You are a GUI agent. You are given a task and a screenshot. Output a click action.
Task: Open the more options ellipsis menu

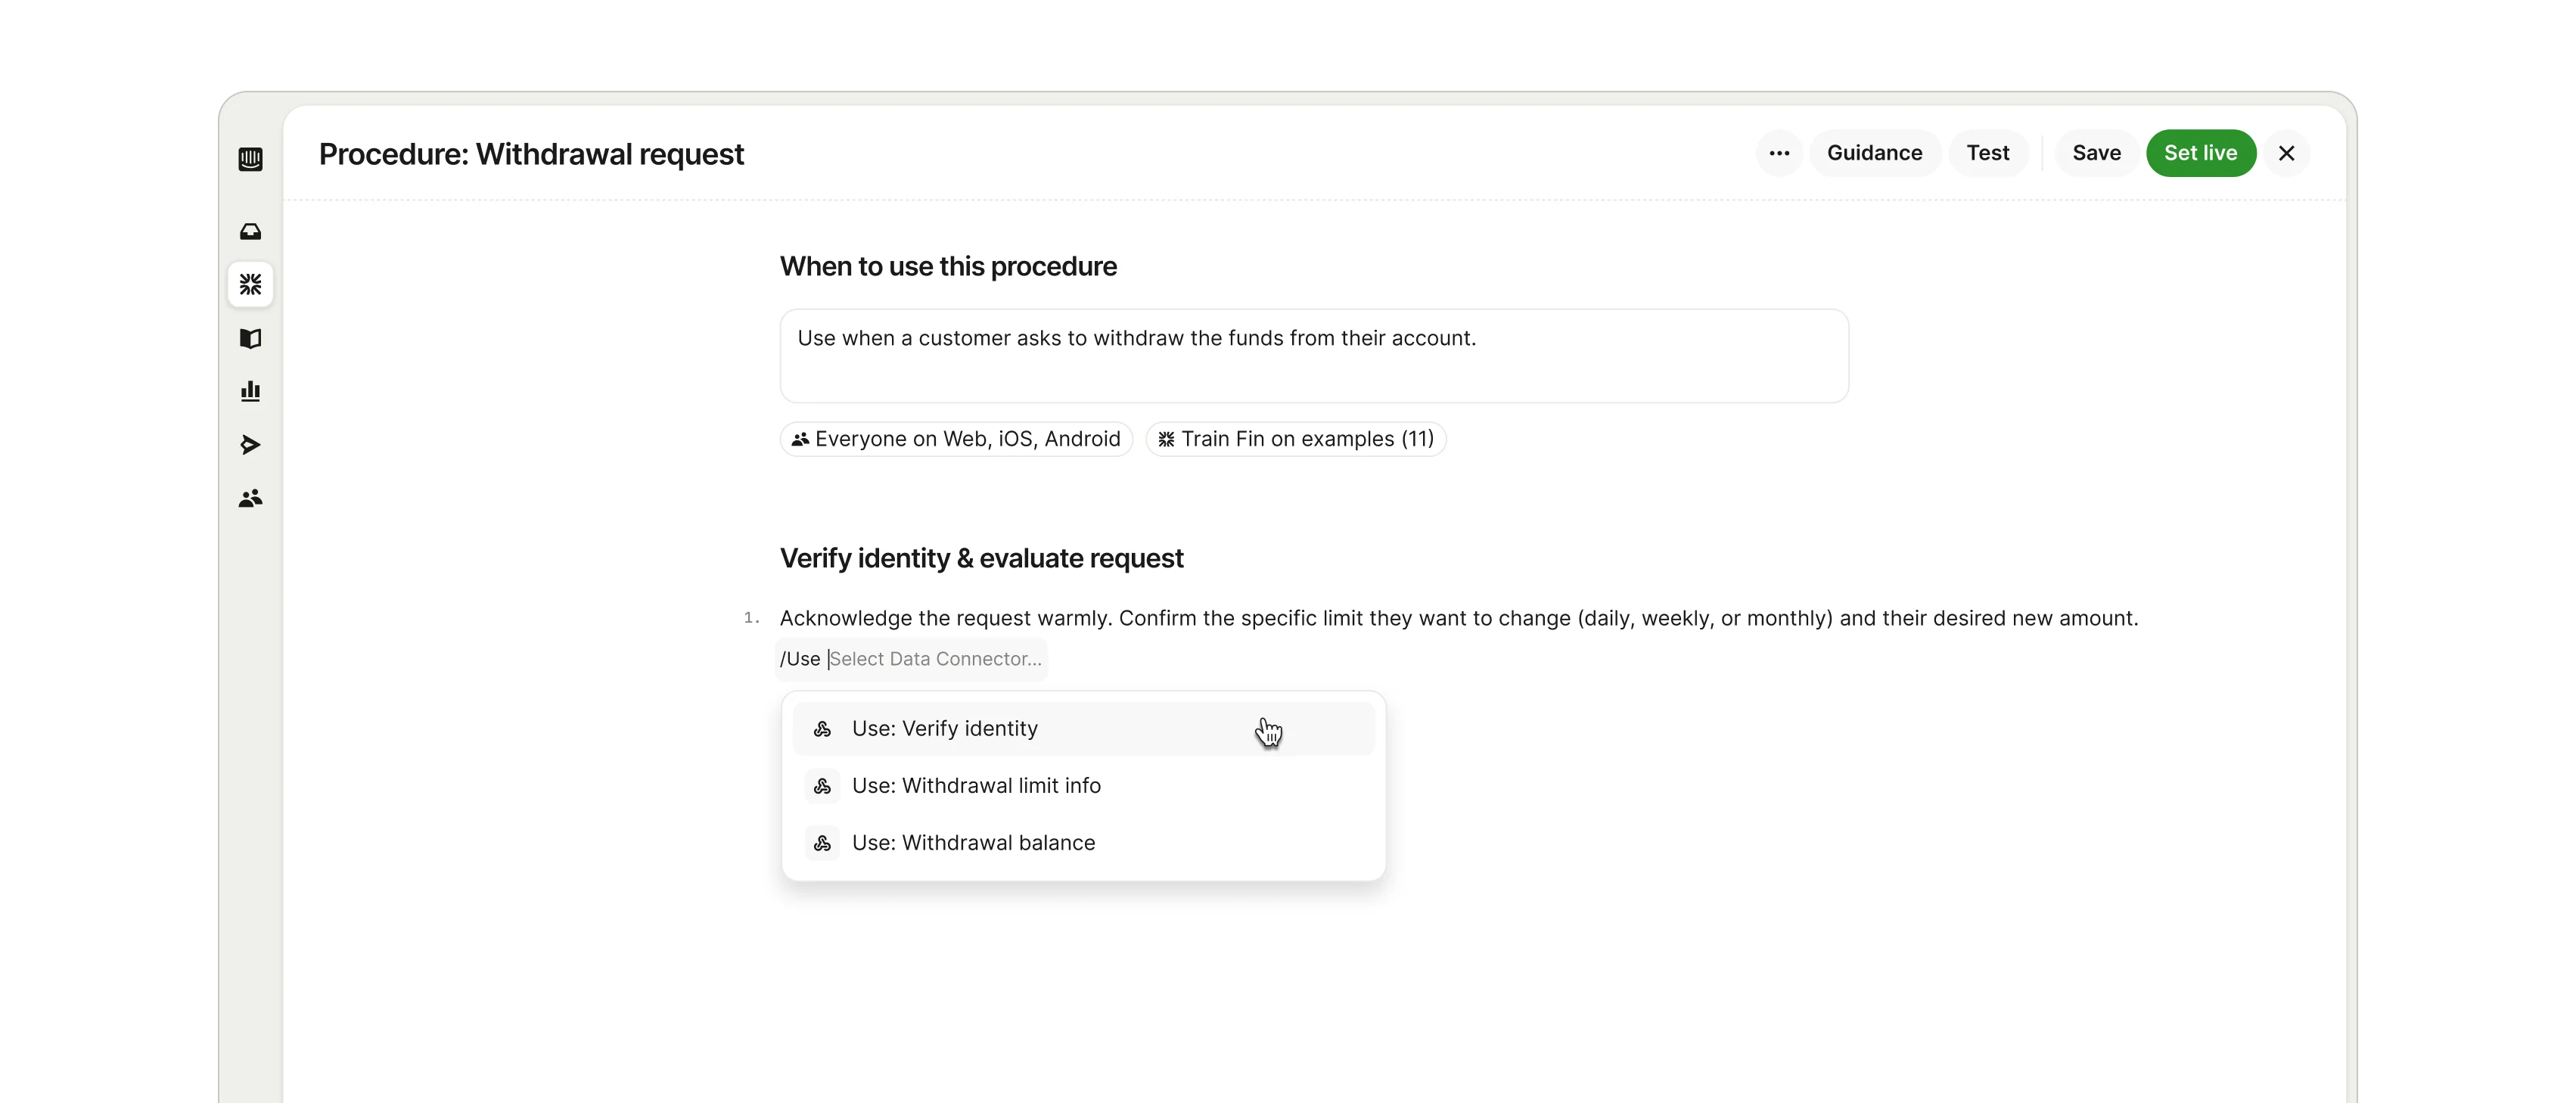click(x=1779, y=153)
